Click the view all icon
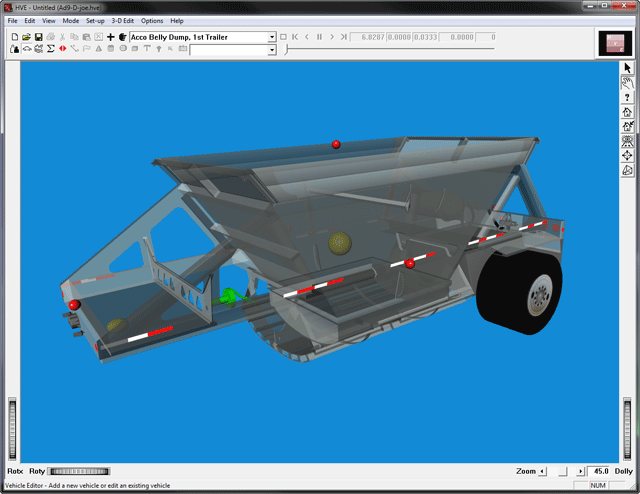The image size is (640, 494). (627, 141)
